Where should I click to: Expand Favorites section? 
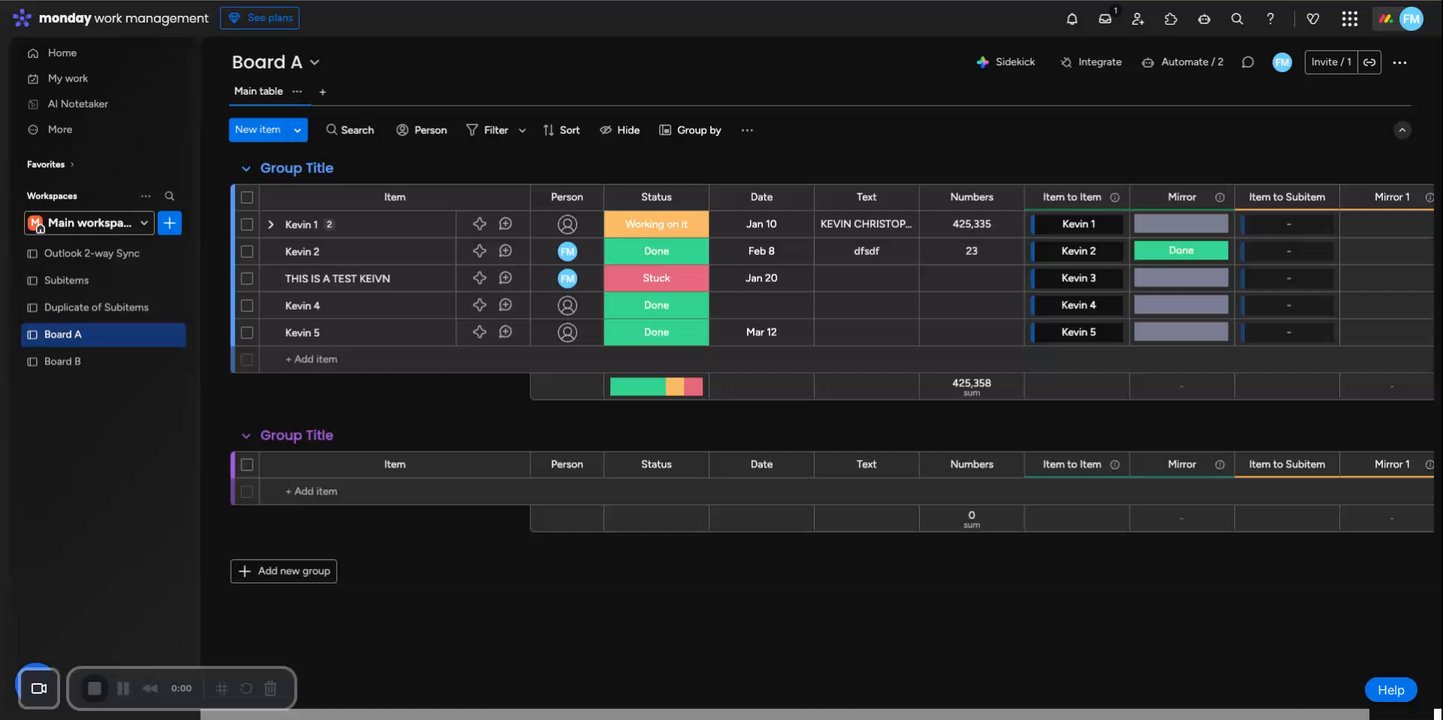[50, 164]
